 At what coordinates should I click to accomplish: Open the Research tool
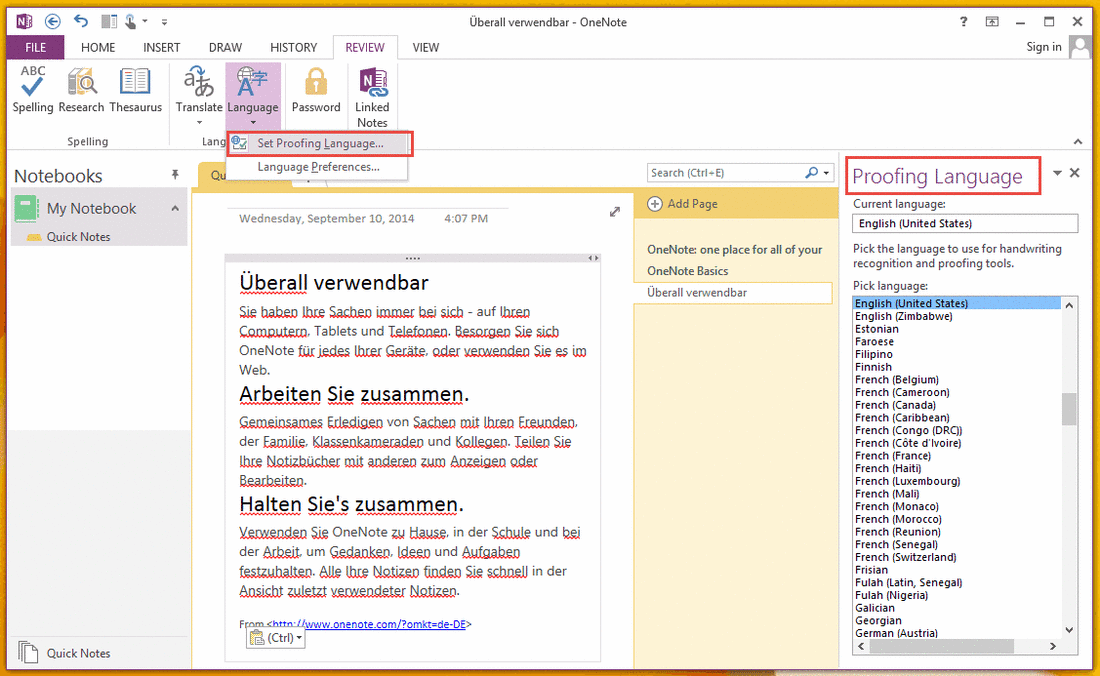point(81,90)
